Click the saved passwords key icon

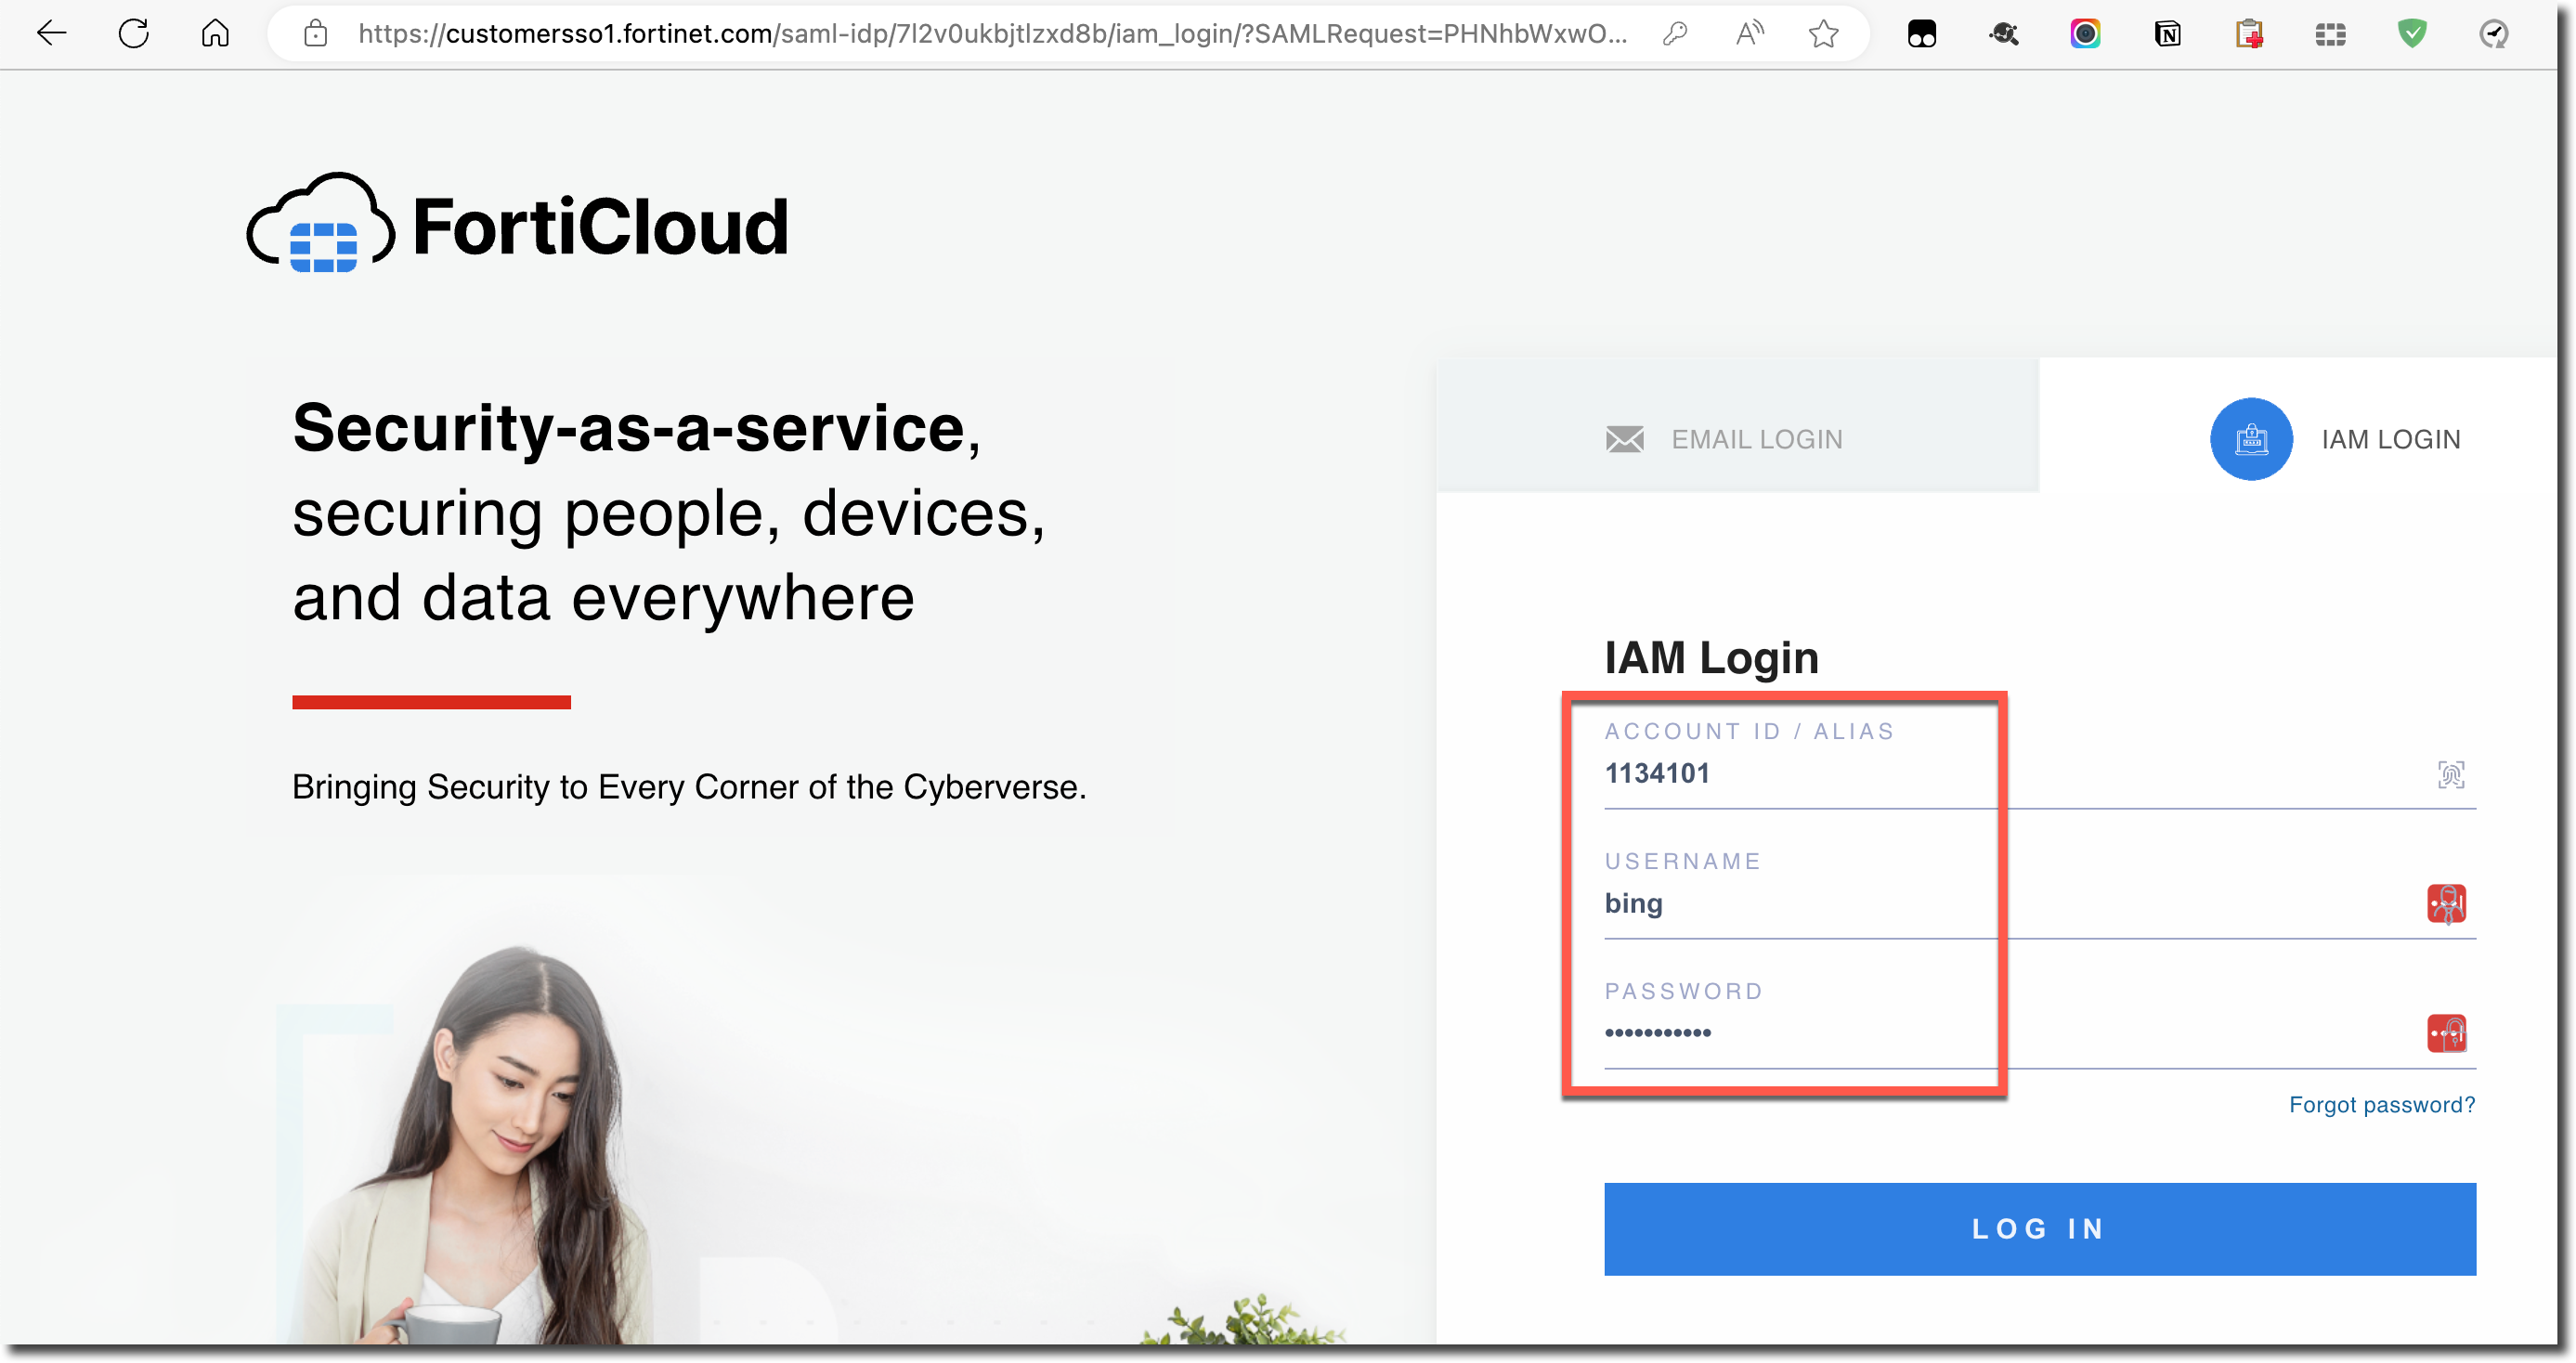(x=1675, y=35)
